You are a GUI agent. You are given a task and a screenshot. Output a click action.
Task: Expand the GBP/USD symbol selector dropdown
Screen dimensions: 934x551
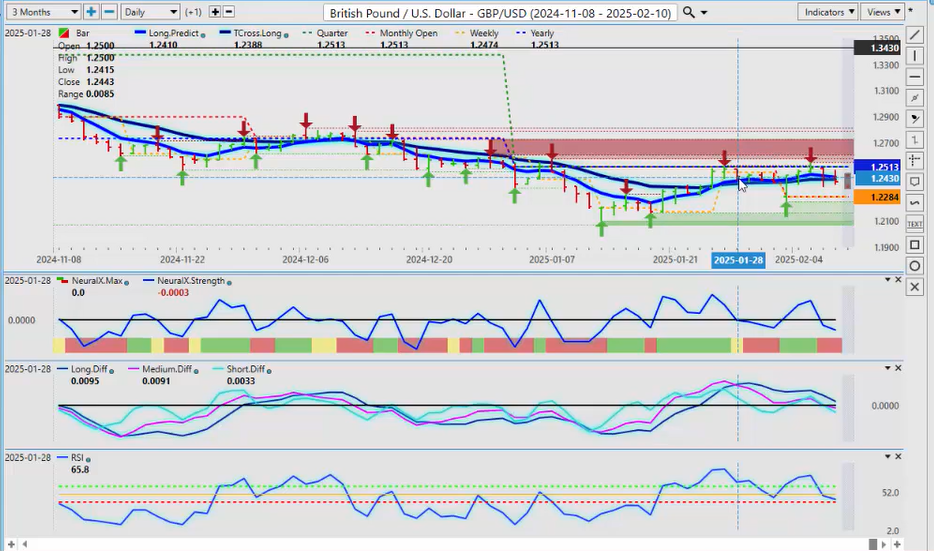[705, 12]
